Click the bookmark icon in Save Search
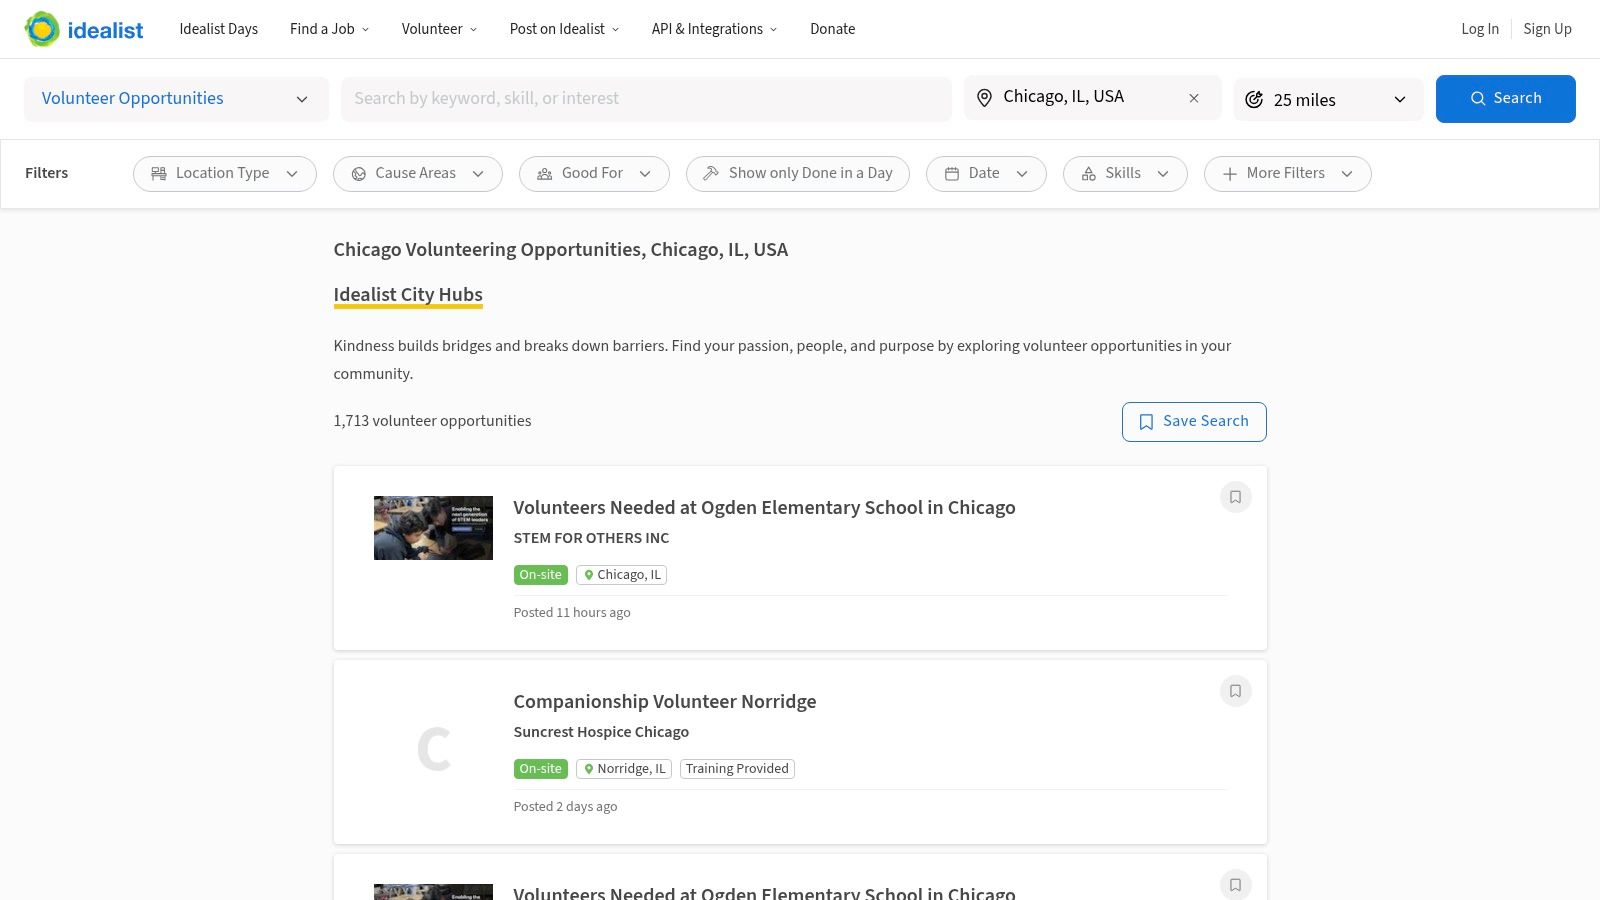Viewport: 1600px width, 900px height. 1146,422
